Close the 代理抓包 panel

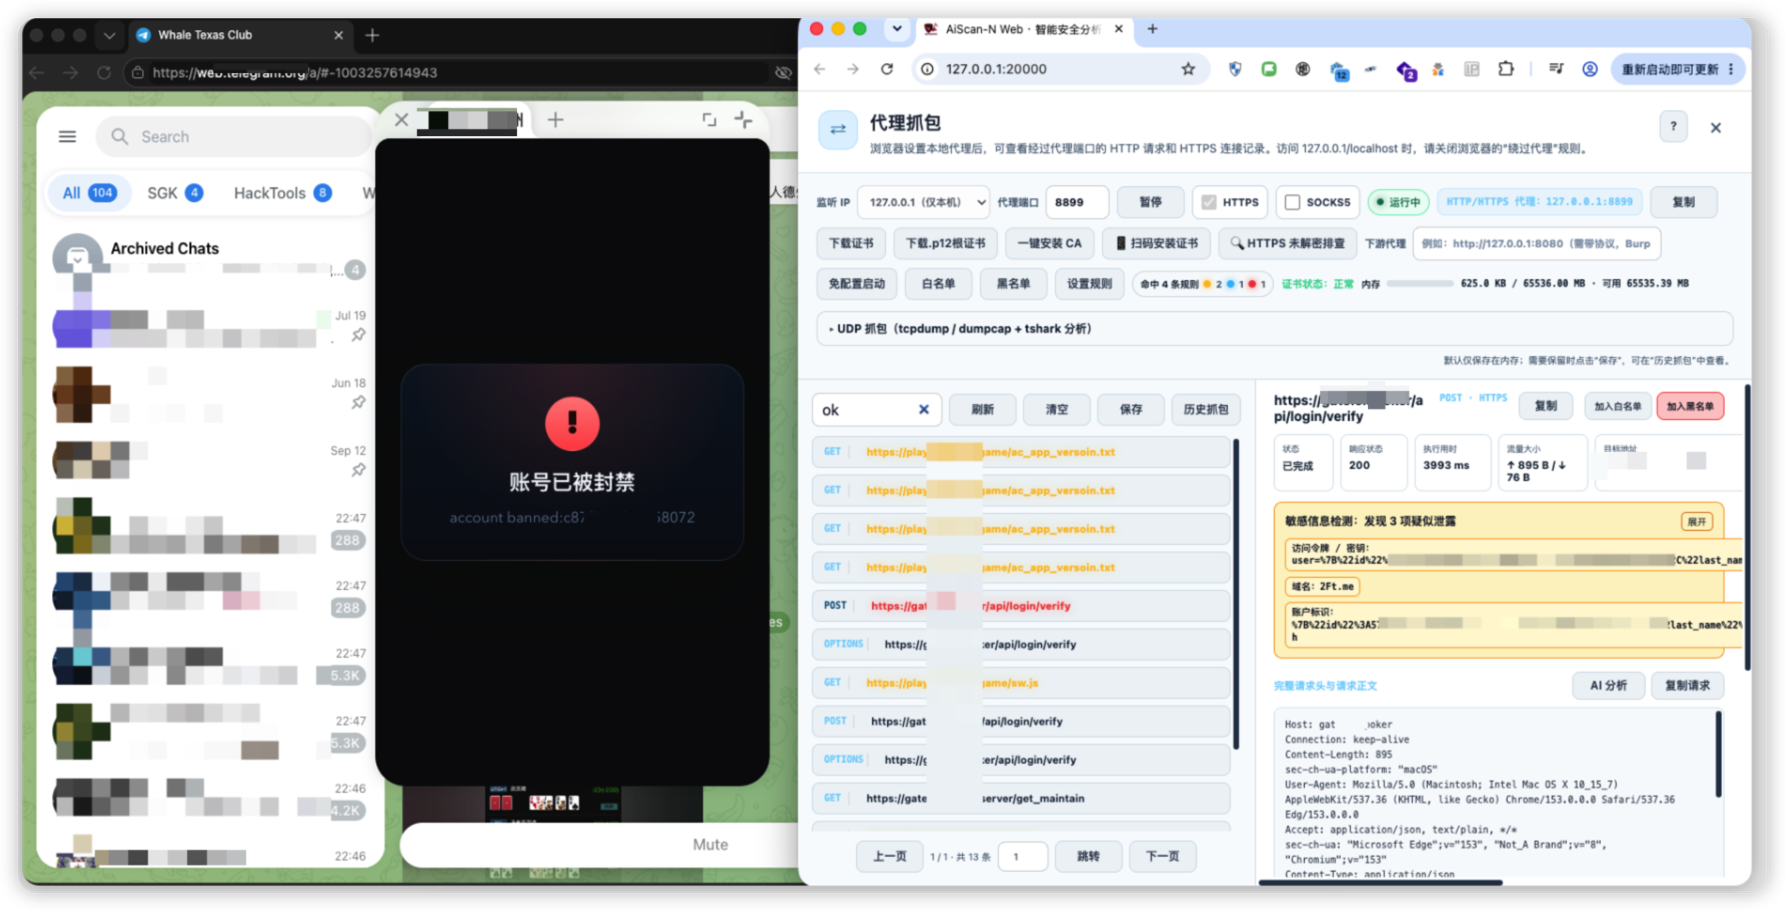(x=1716, y=128)
